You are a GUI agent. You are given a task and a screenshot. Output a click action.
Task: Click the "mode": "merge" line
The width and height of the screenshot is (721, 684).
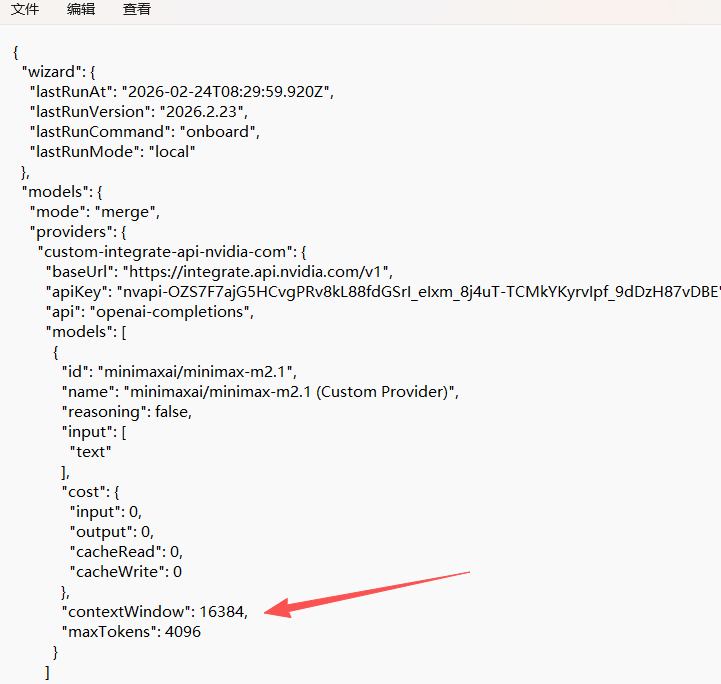95,212
